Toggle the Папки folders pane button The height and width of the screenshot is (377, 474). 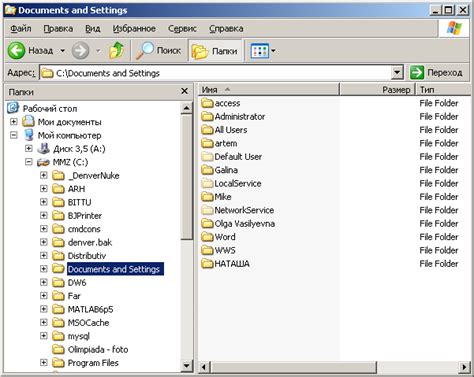pyautogui.click(x=215, y=51)
